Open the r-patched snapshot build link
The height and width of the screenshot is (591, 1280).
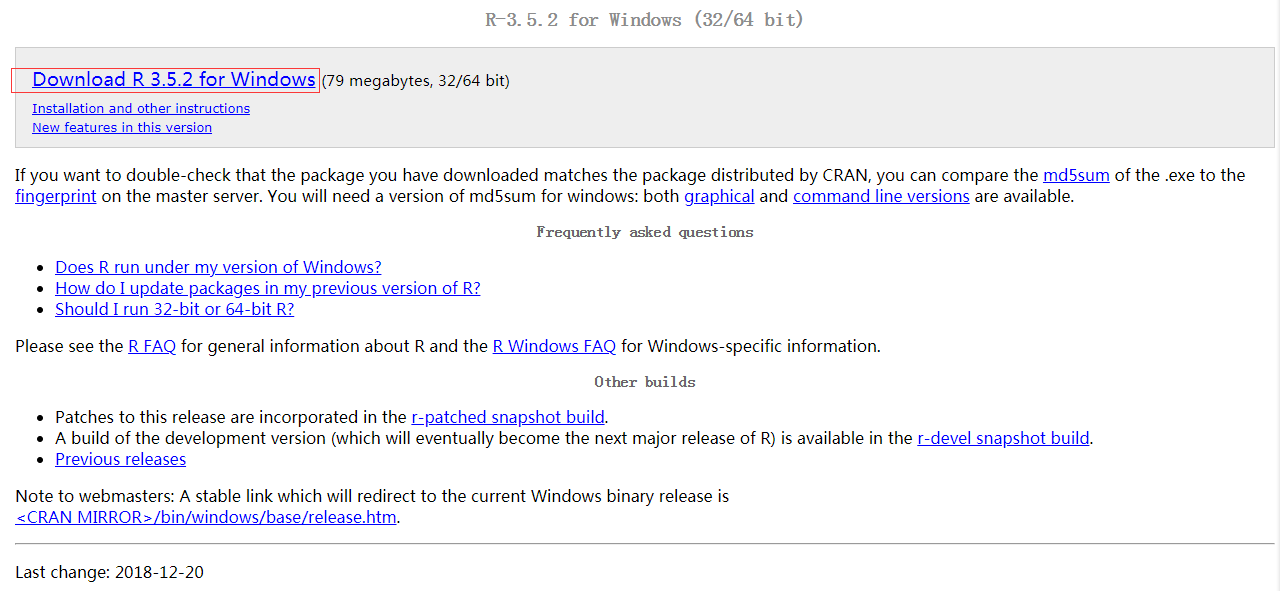coord(508,417)
